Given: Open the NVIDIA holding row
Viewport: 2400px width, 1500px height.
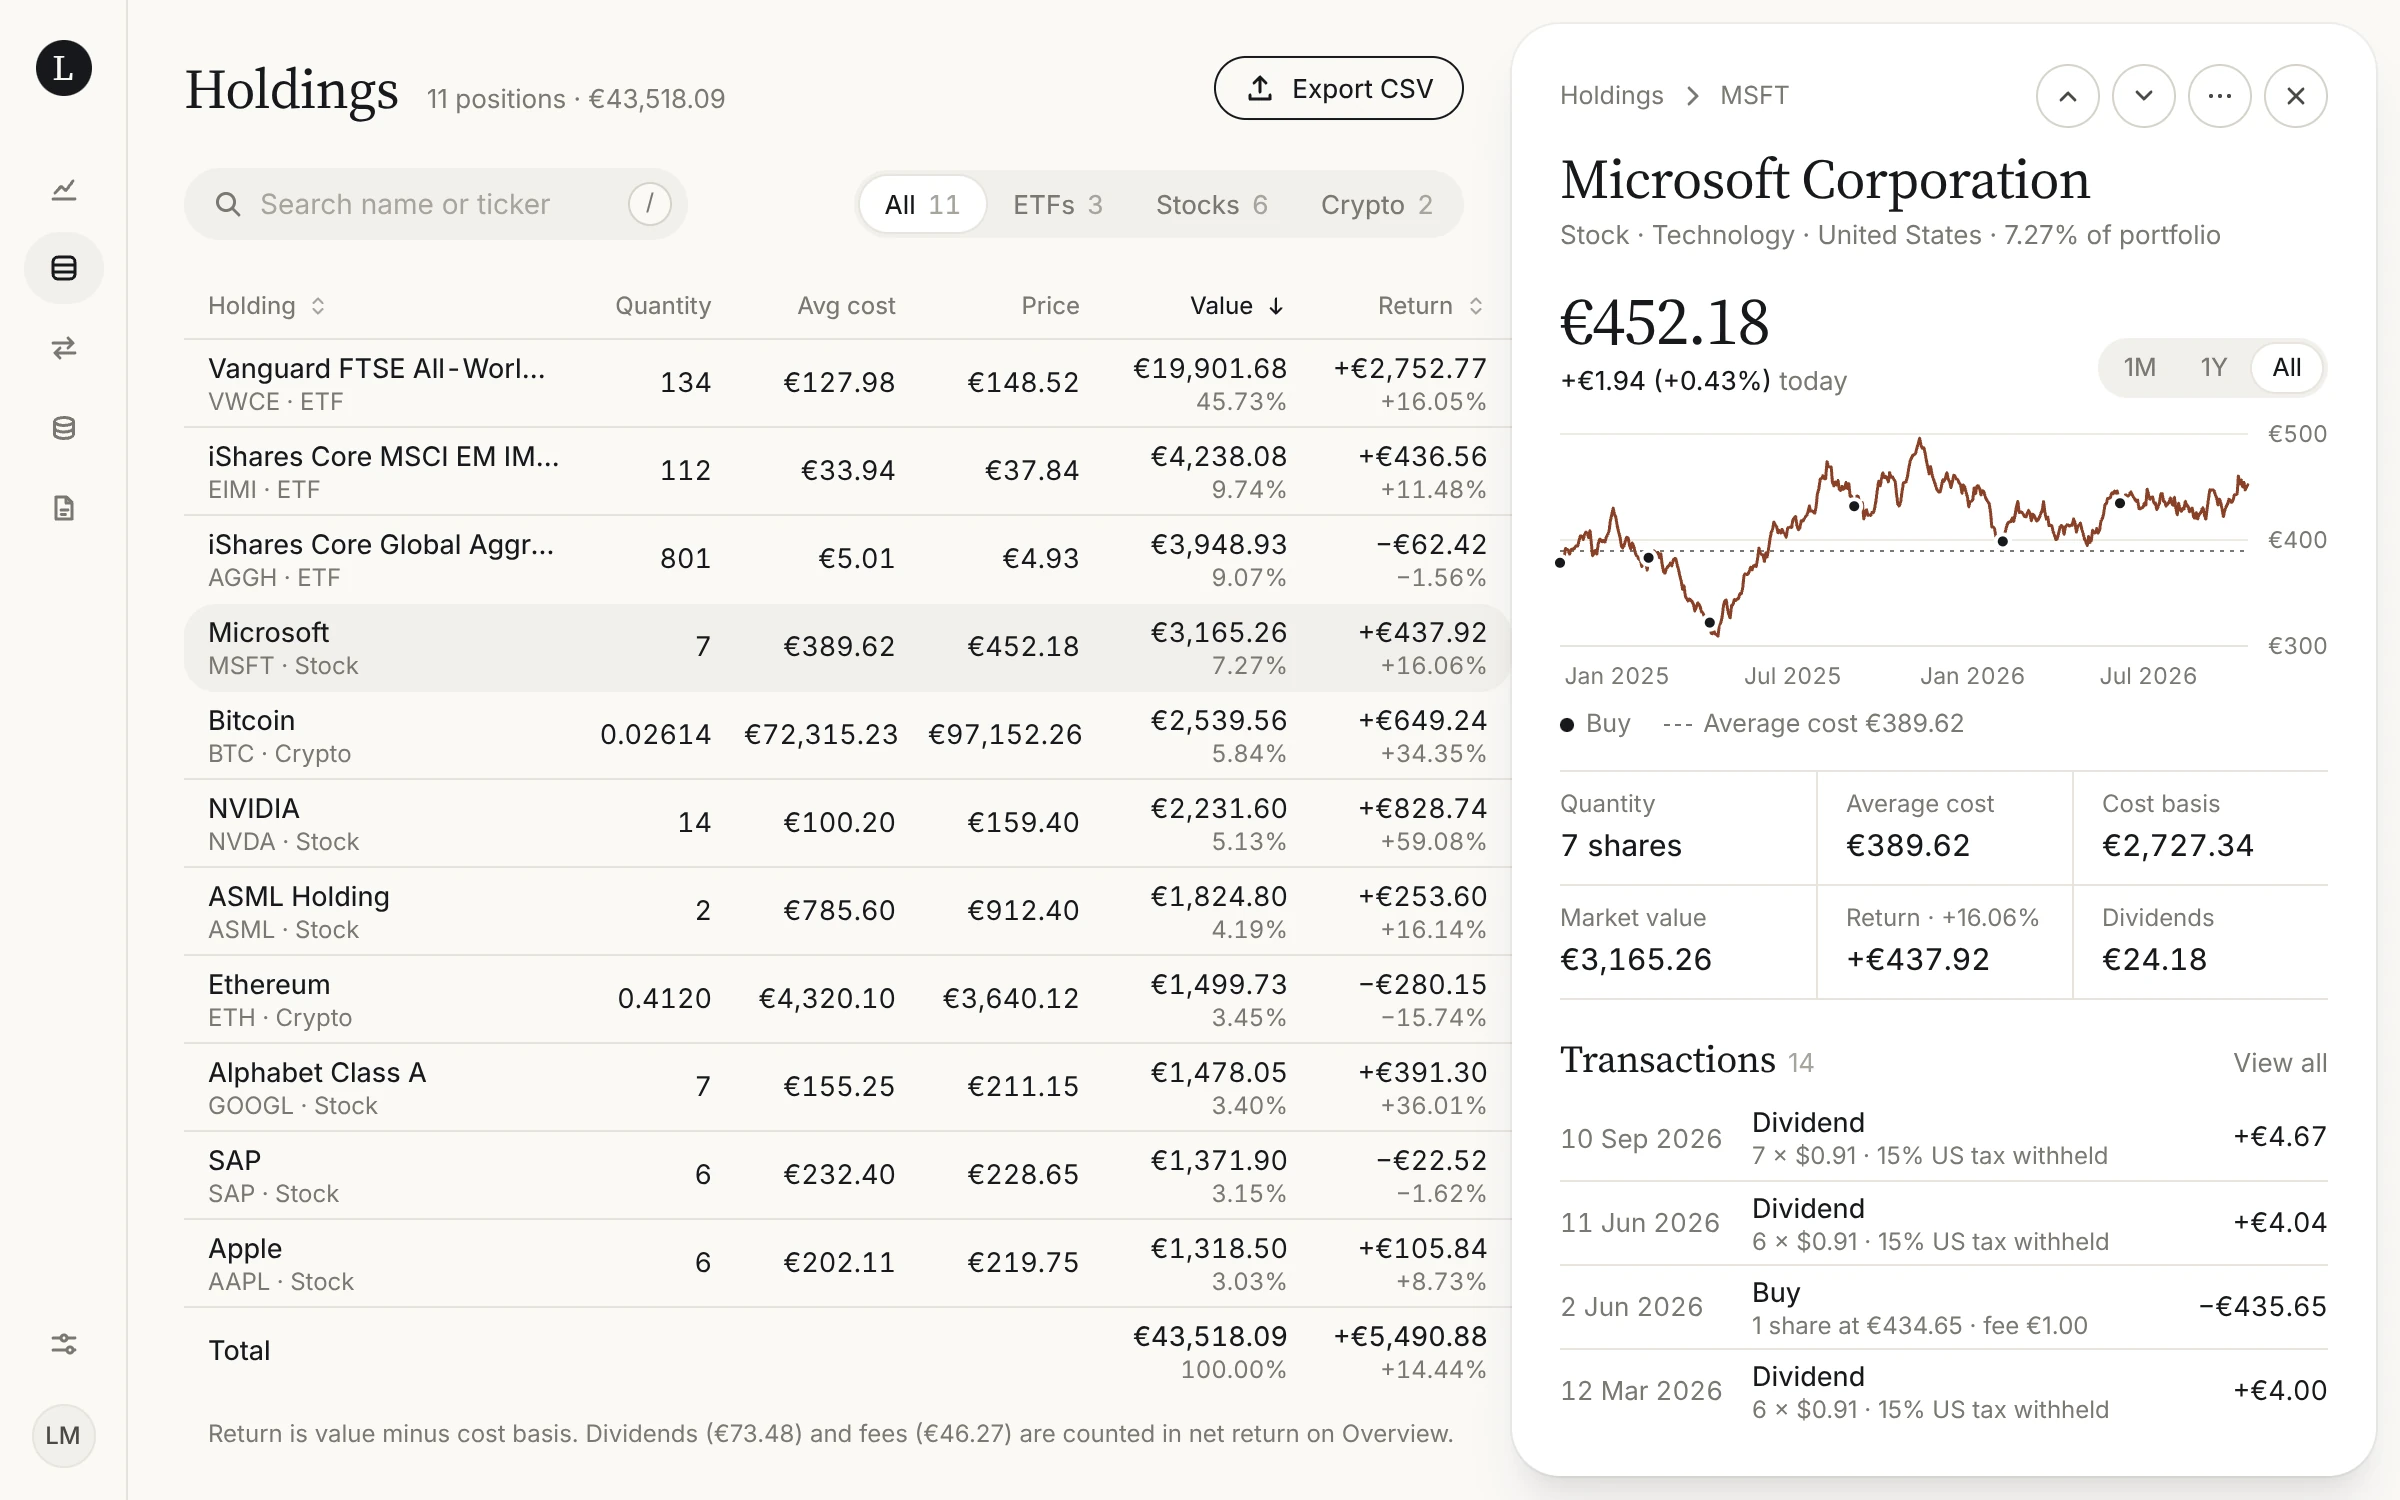Looking at the screenshot, I should click(x=847, y=823).
